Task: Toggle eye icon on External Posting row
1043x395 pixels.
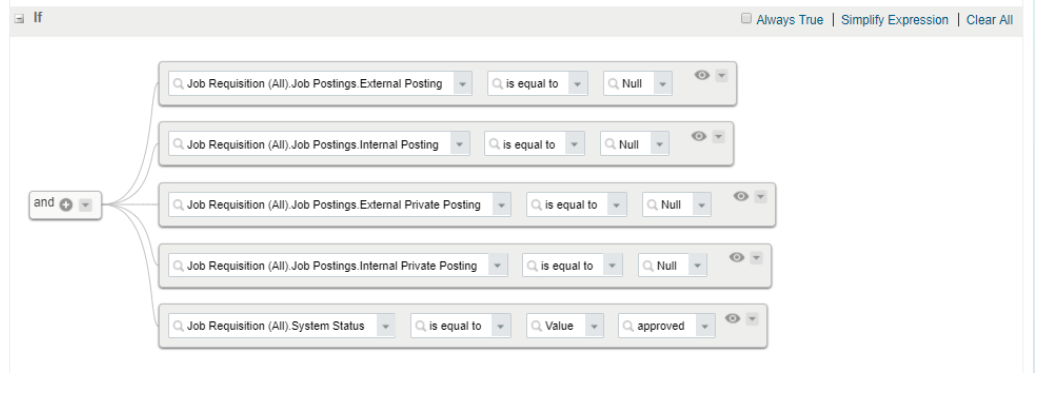Action: tap(702, 75)
